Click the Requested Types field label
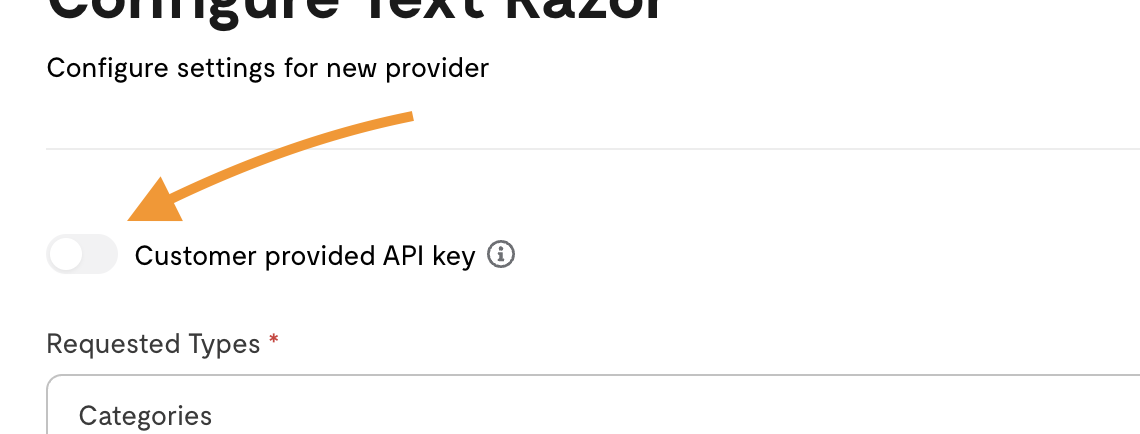The width and height of the screenshot is (1140, 434). 153,343
